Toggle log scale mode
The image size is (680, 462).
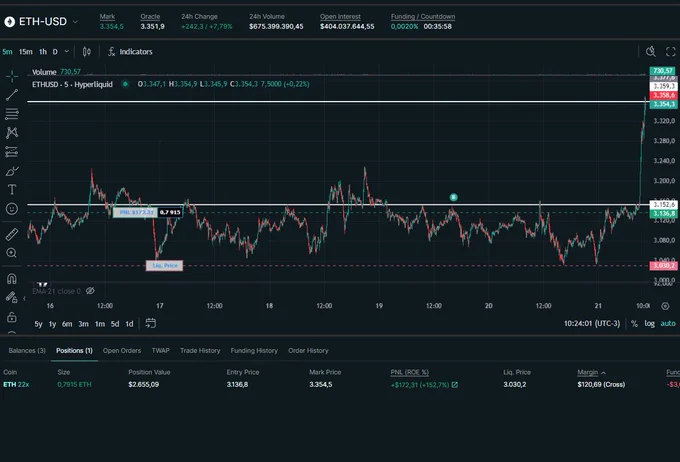(649, 324)
